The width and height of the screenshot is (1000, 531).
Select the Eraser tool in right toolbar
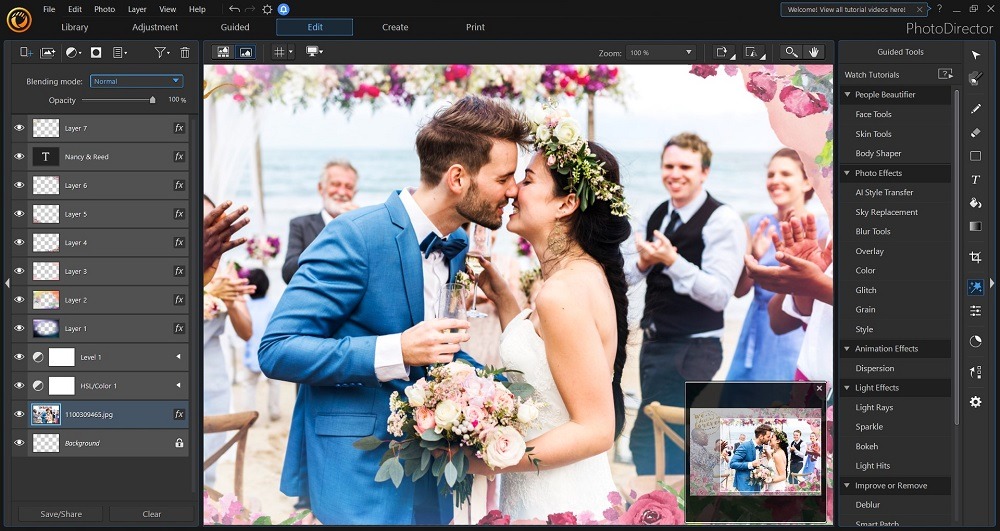click(975, 132)
